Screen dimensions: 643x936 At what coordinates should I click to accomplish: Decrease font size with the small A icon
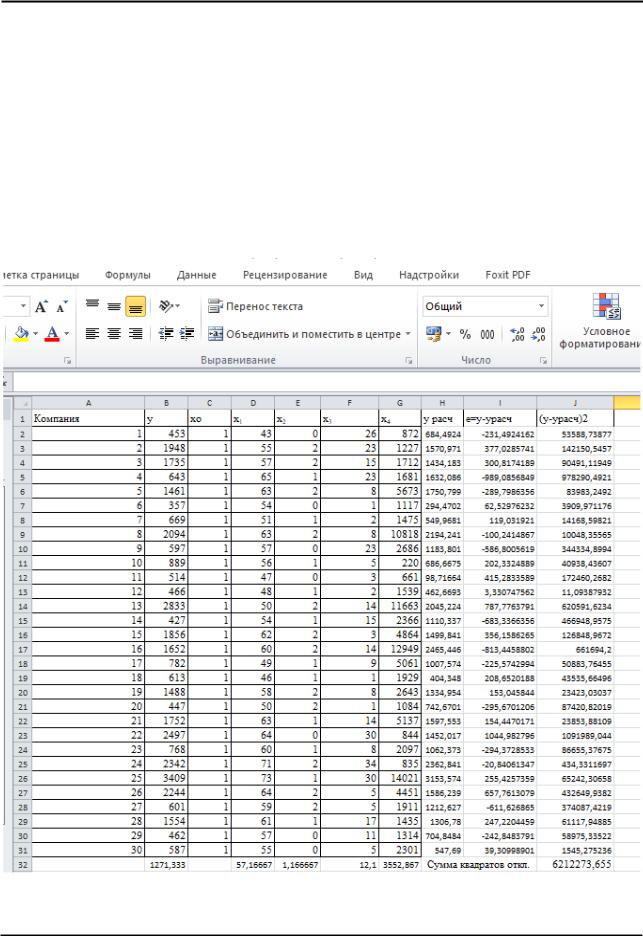click(x=61, y=307)
